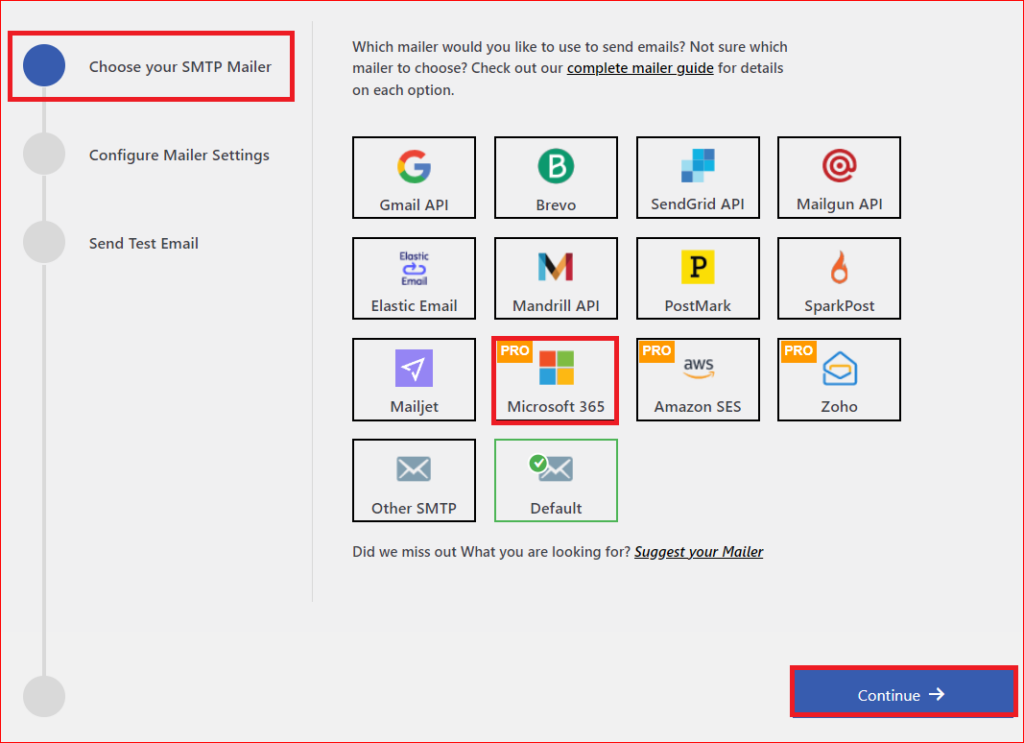Screen dimensions: 1024x743
Task: Select the Gmail API mailer icon
Action: [413, 177]
